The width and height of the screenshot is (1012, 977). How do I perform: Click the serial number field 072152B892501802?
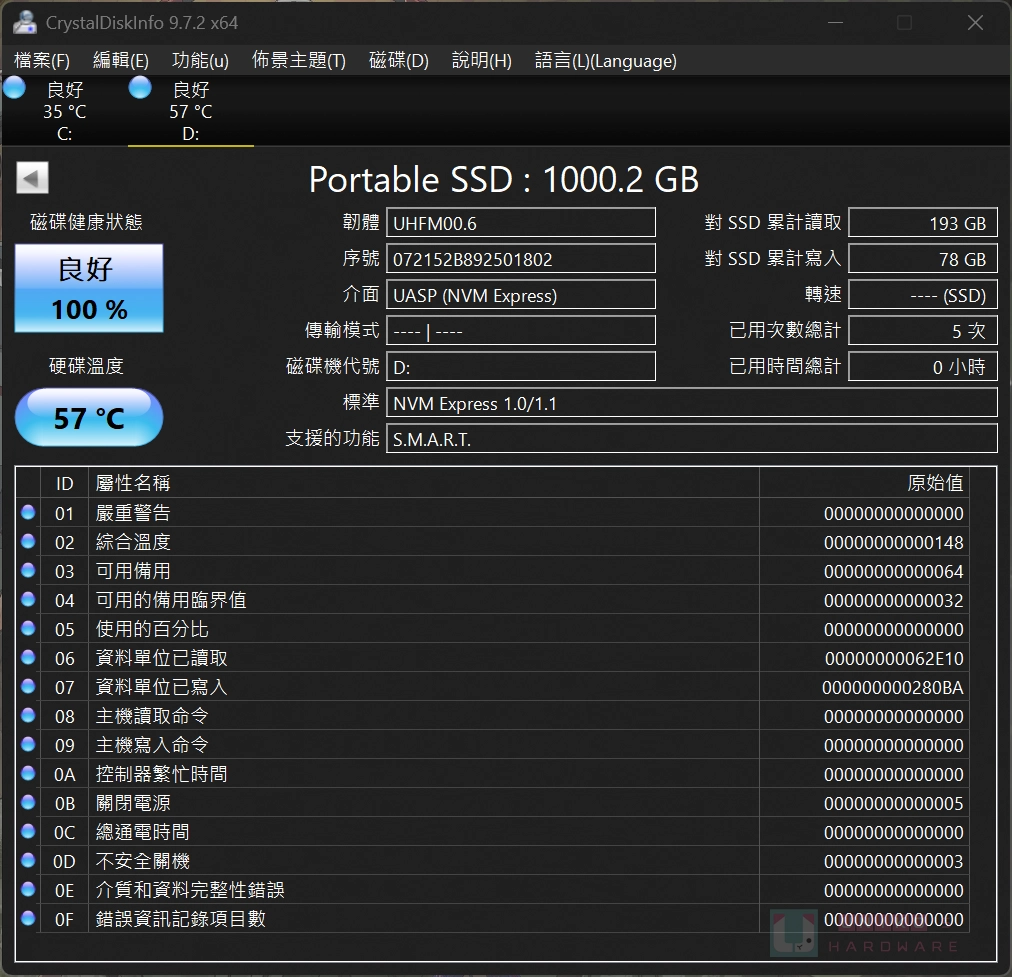pos(521,259)
